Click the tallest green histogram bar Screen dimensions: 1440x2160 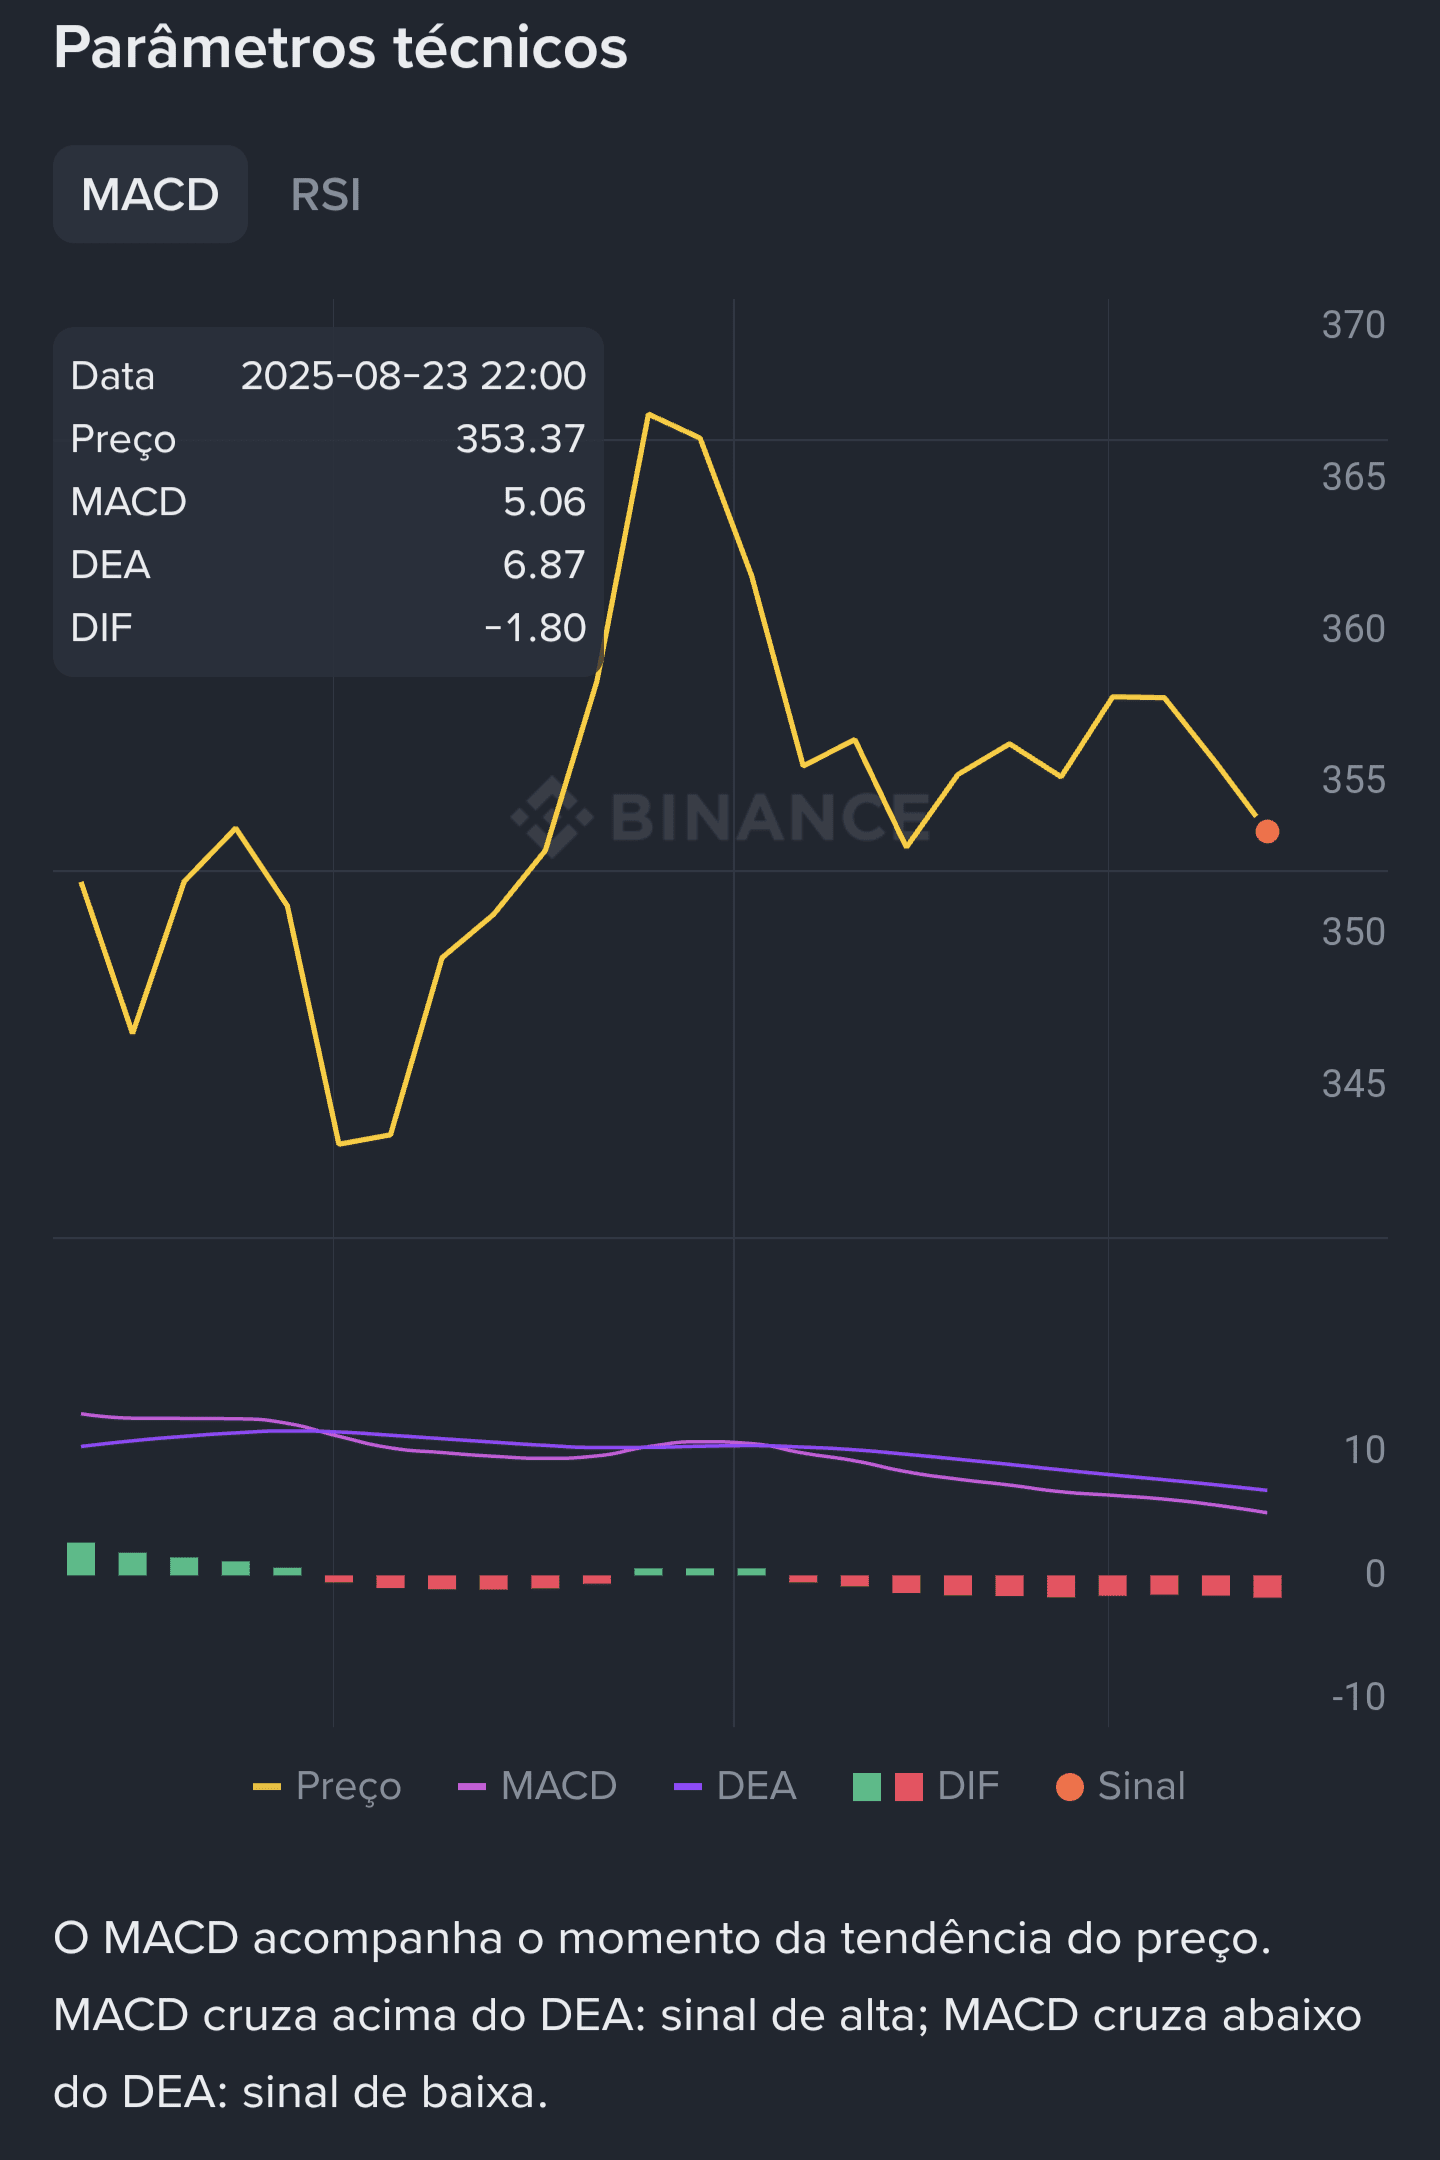pos(81,1559)
